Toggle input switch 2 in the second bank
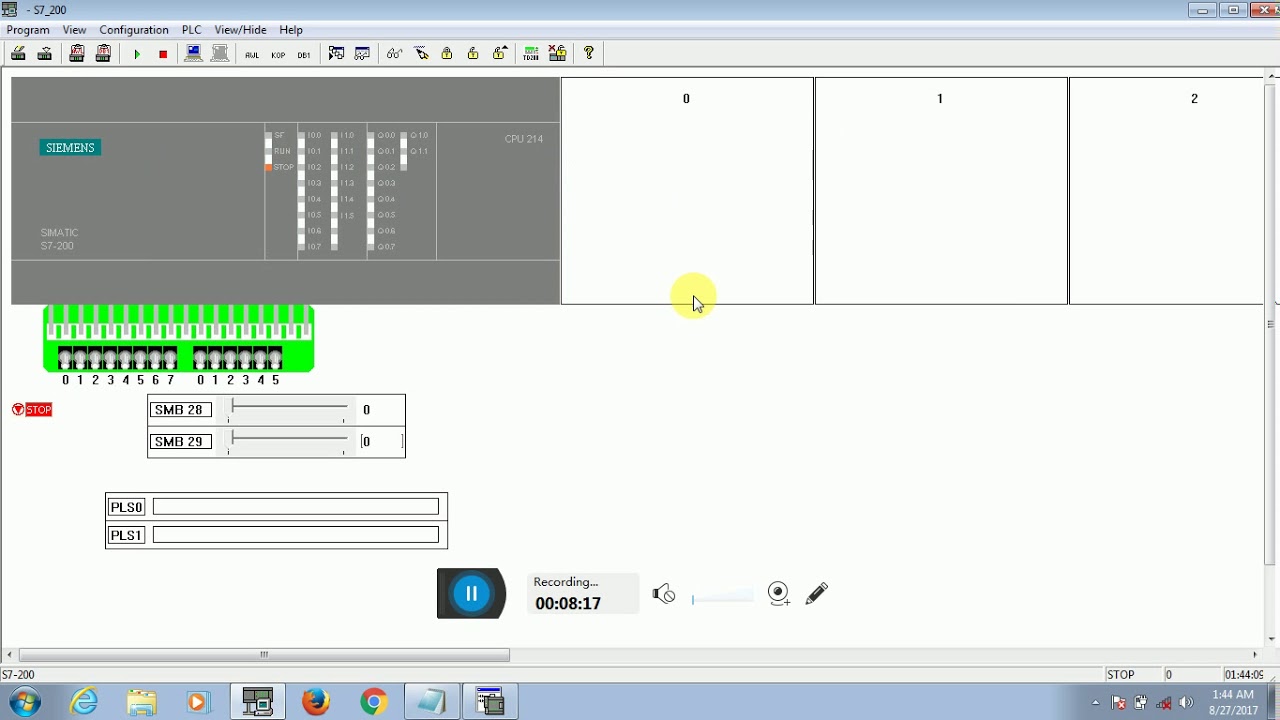The width and height of the screenshot is (1280, 720). [230, 358]
